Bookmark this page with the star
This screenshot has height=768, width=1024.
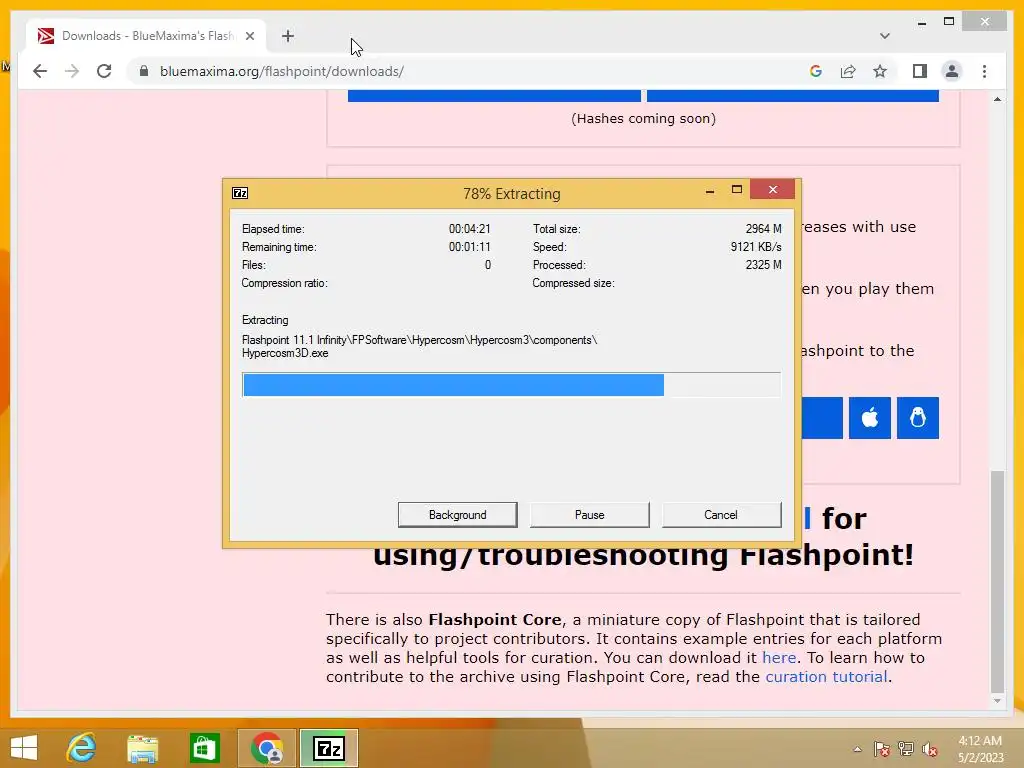(880, 71)
